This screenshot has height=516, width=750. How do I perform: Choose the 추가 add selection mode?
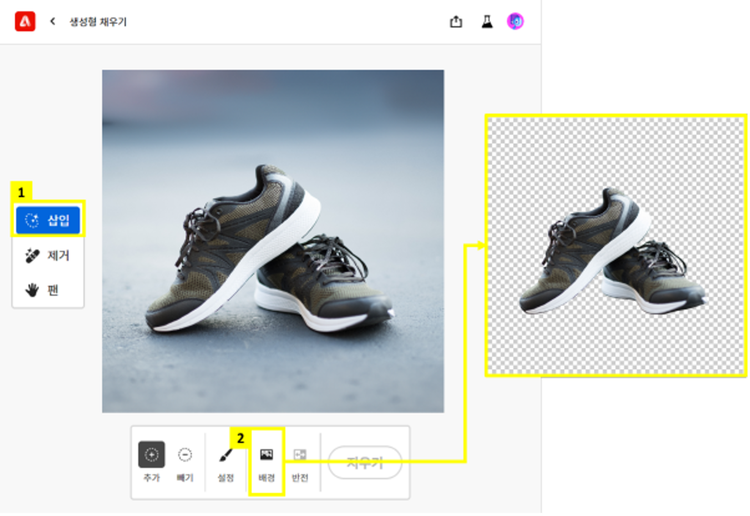152,462
